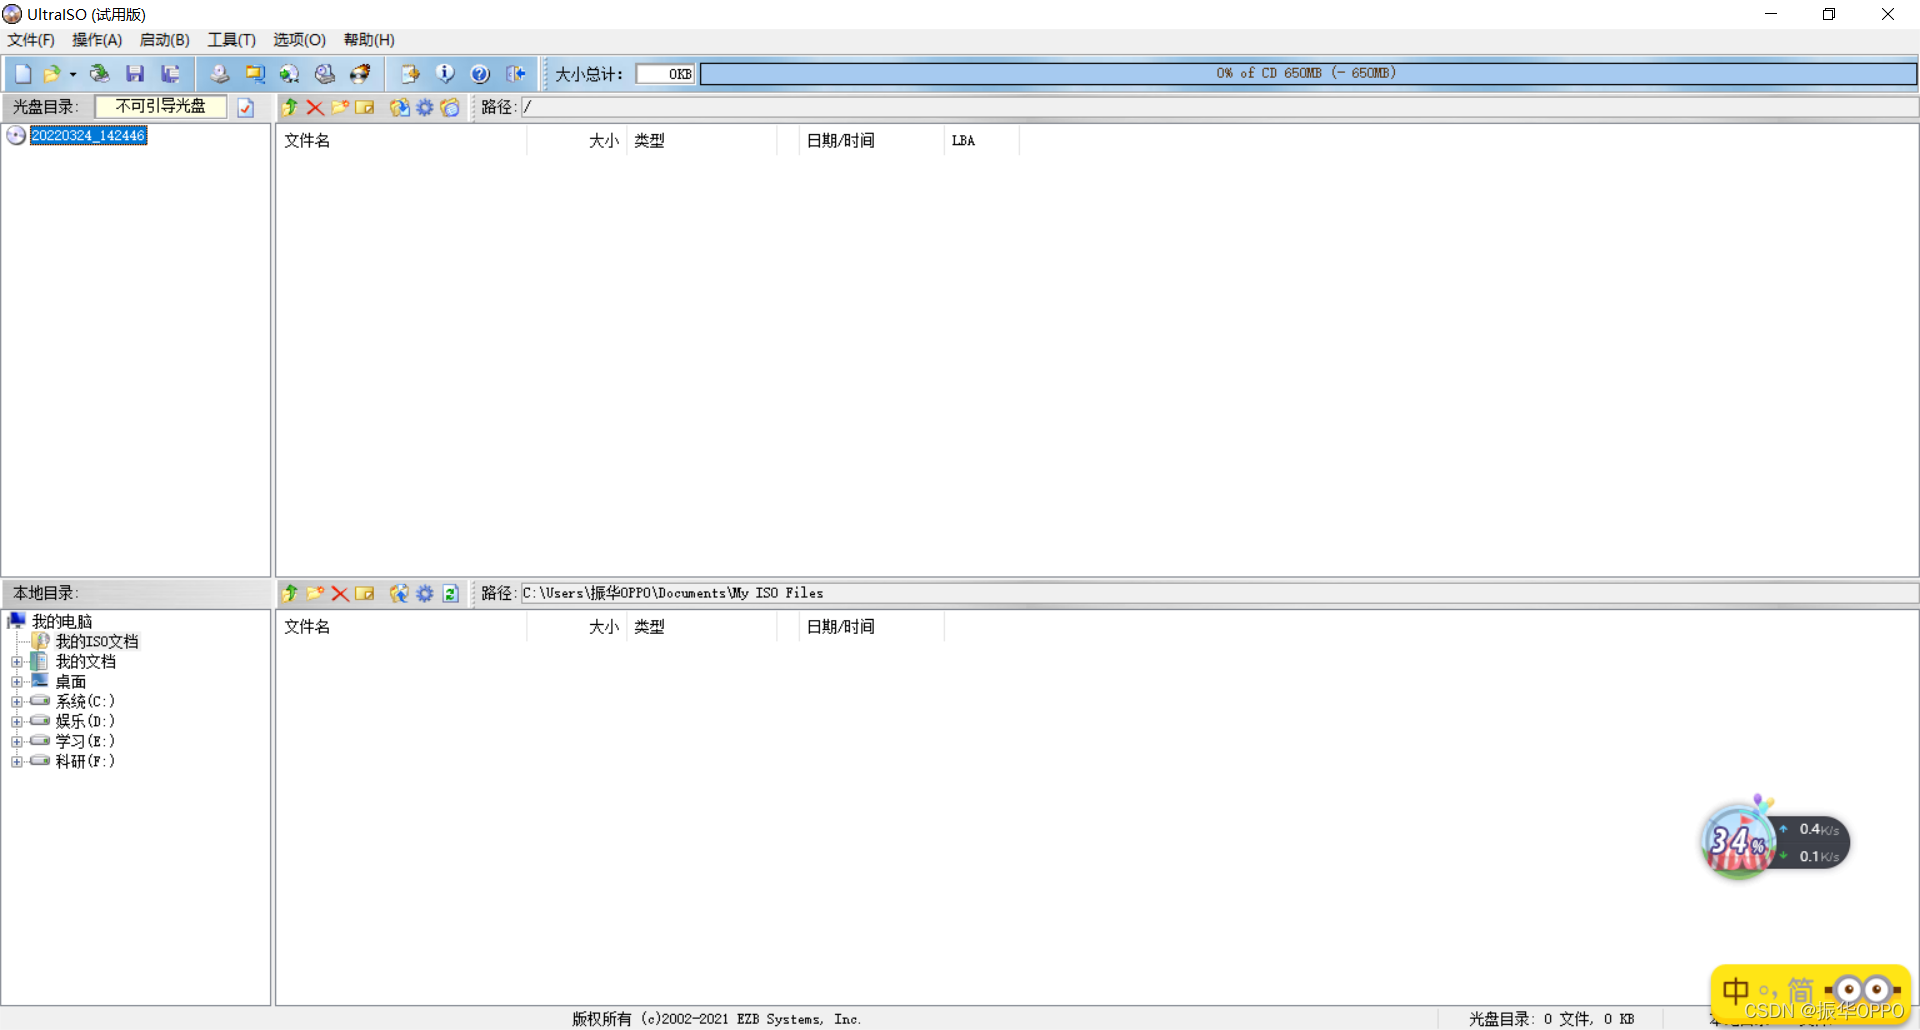
Task: Click the Open CD/DVD disc icon
Action: [x=99, y=74]
